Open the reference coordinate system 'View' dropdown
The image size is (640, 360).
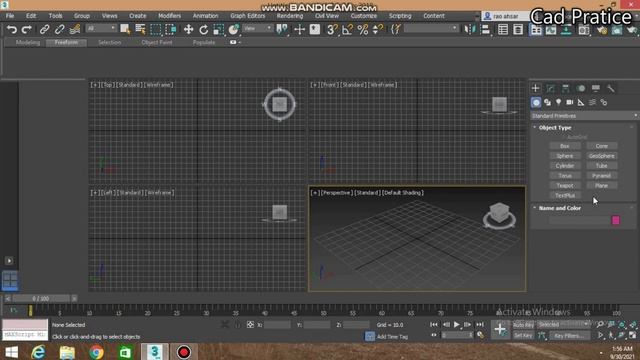click(x=258, y=28)
